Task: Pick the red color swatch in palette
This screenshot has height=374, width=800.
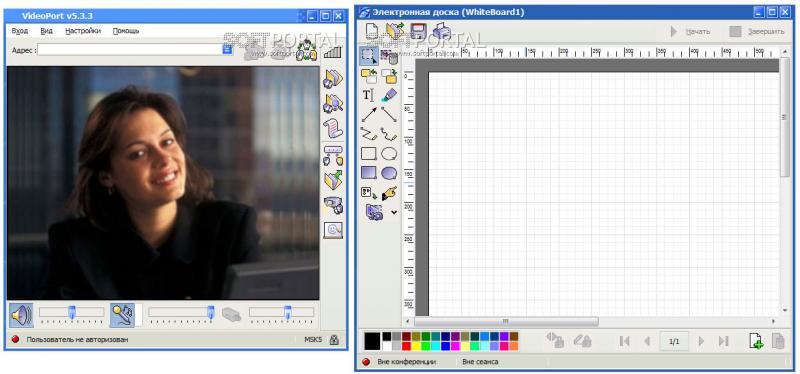Action: [406, 346]
